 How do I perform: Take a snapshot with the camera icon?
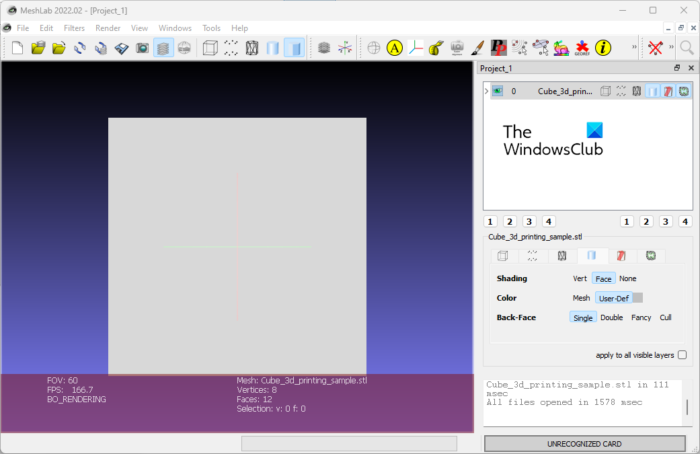[x=142, y=48]
